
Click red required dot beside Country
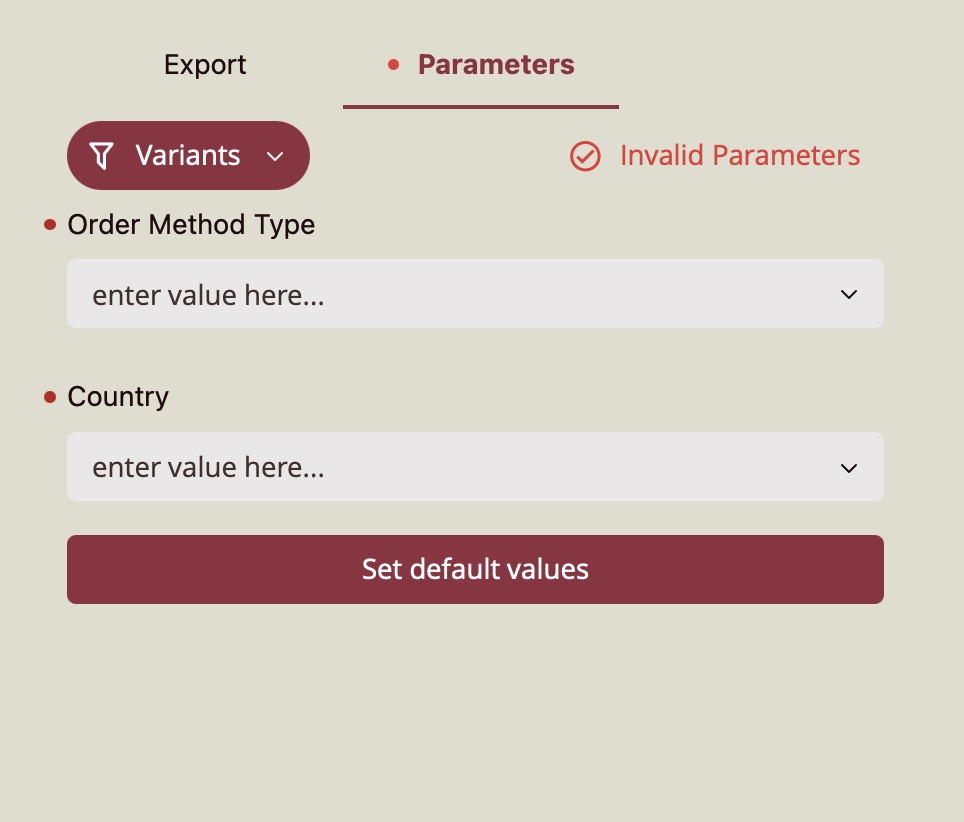[x=50, y=397]
